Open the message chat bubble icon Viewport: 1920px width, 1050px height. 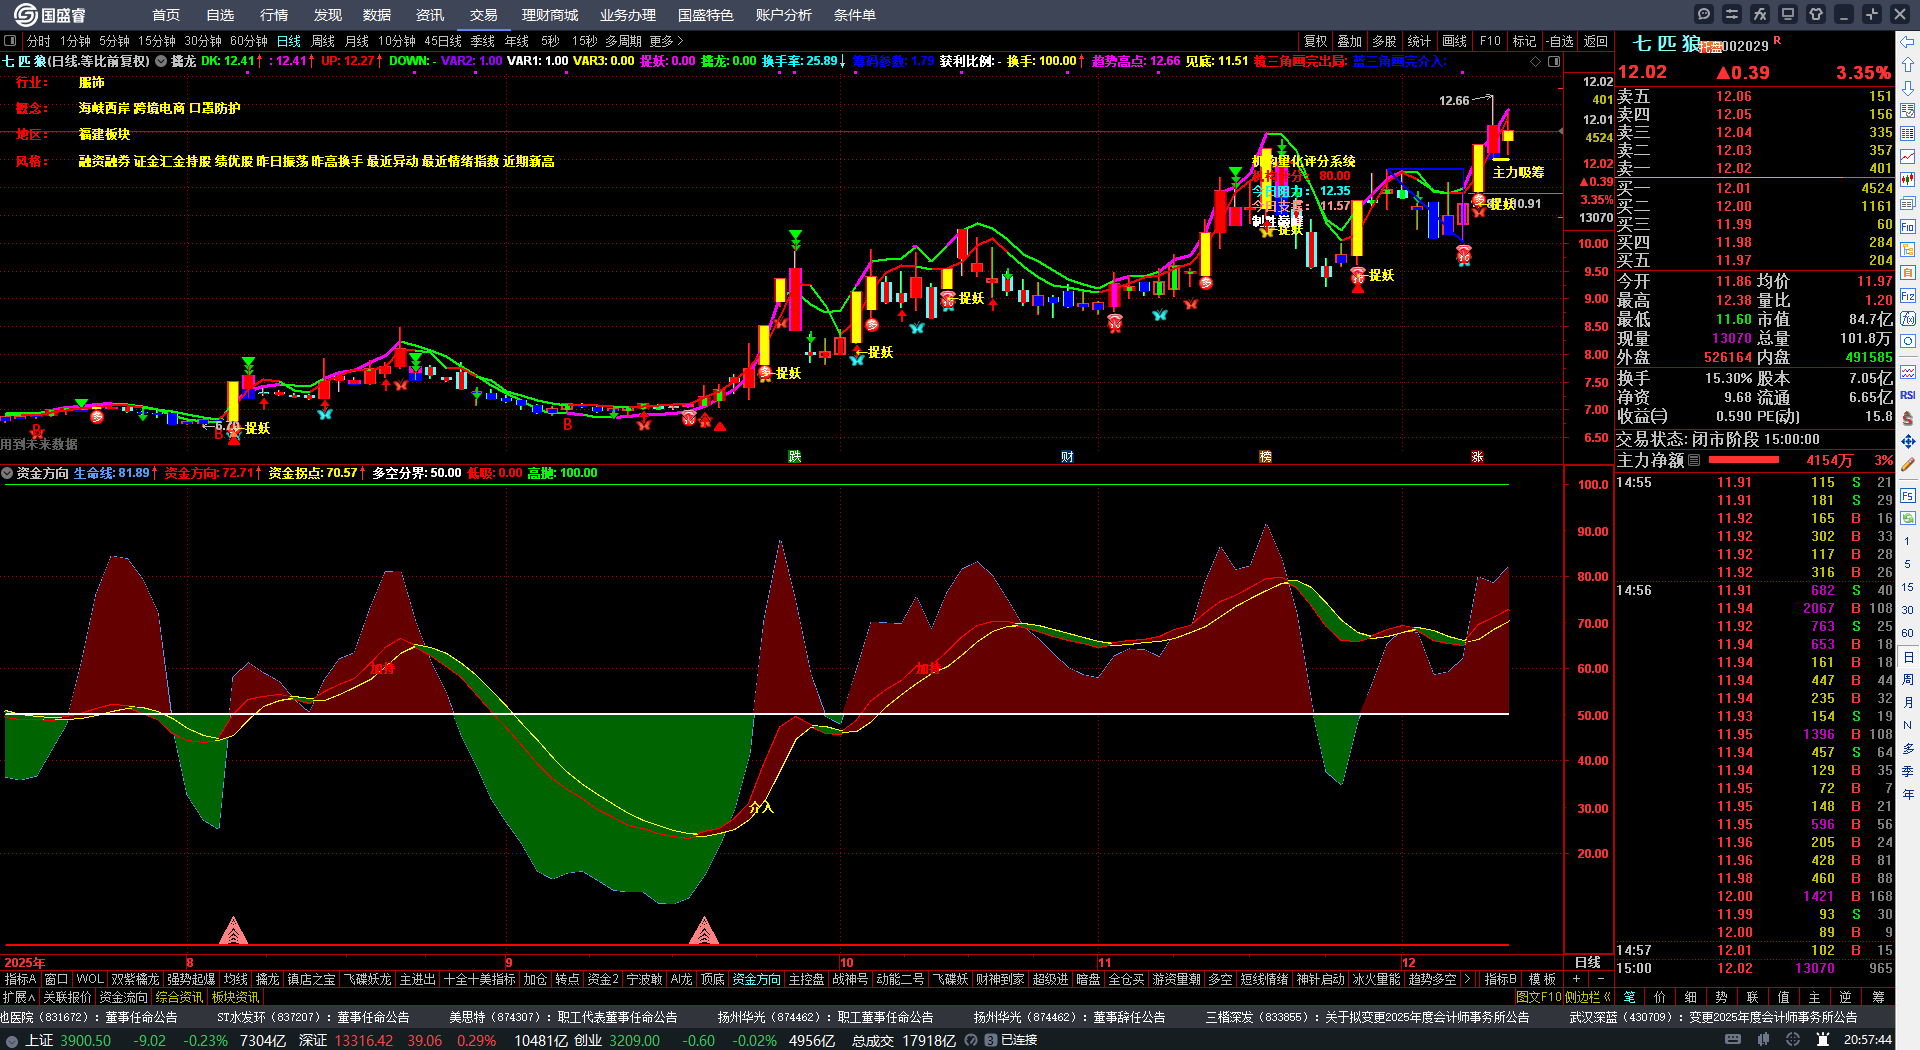[x=1704, y=14]
